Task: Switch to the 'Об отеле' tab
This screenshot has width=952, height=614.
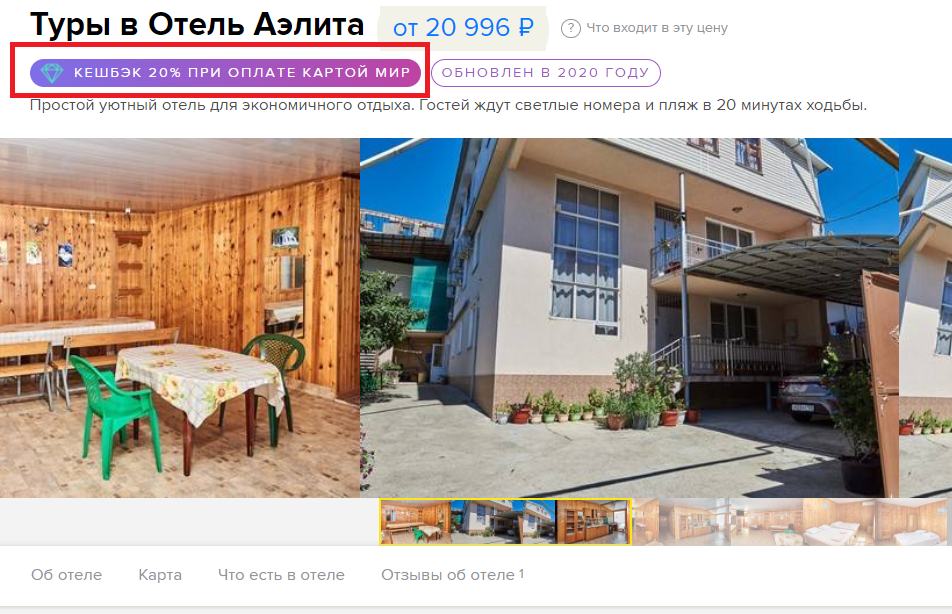Action: coord(66,575)
